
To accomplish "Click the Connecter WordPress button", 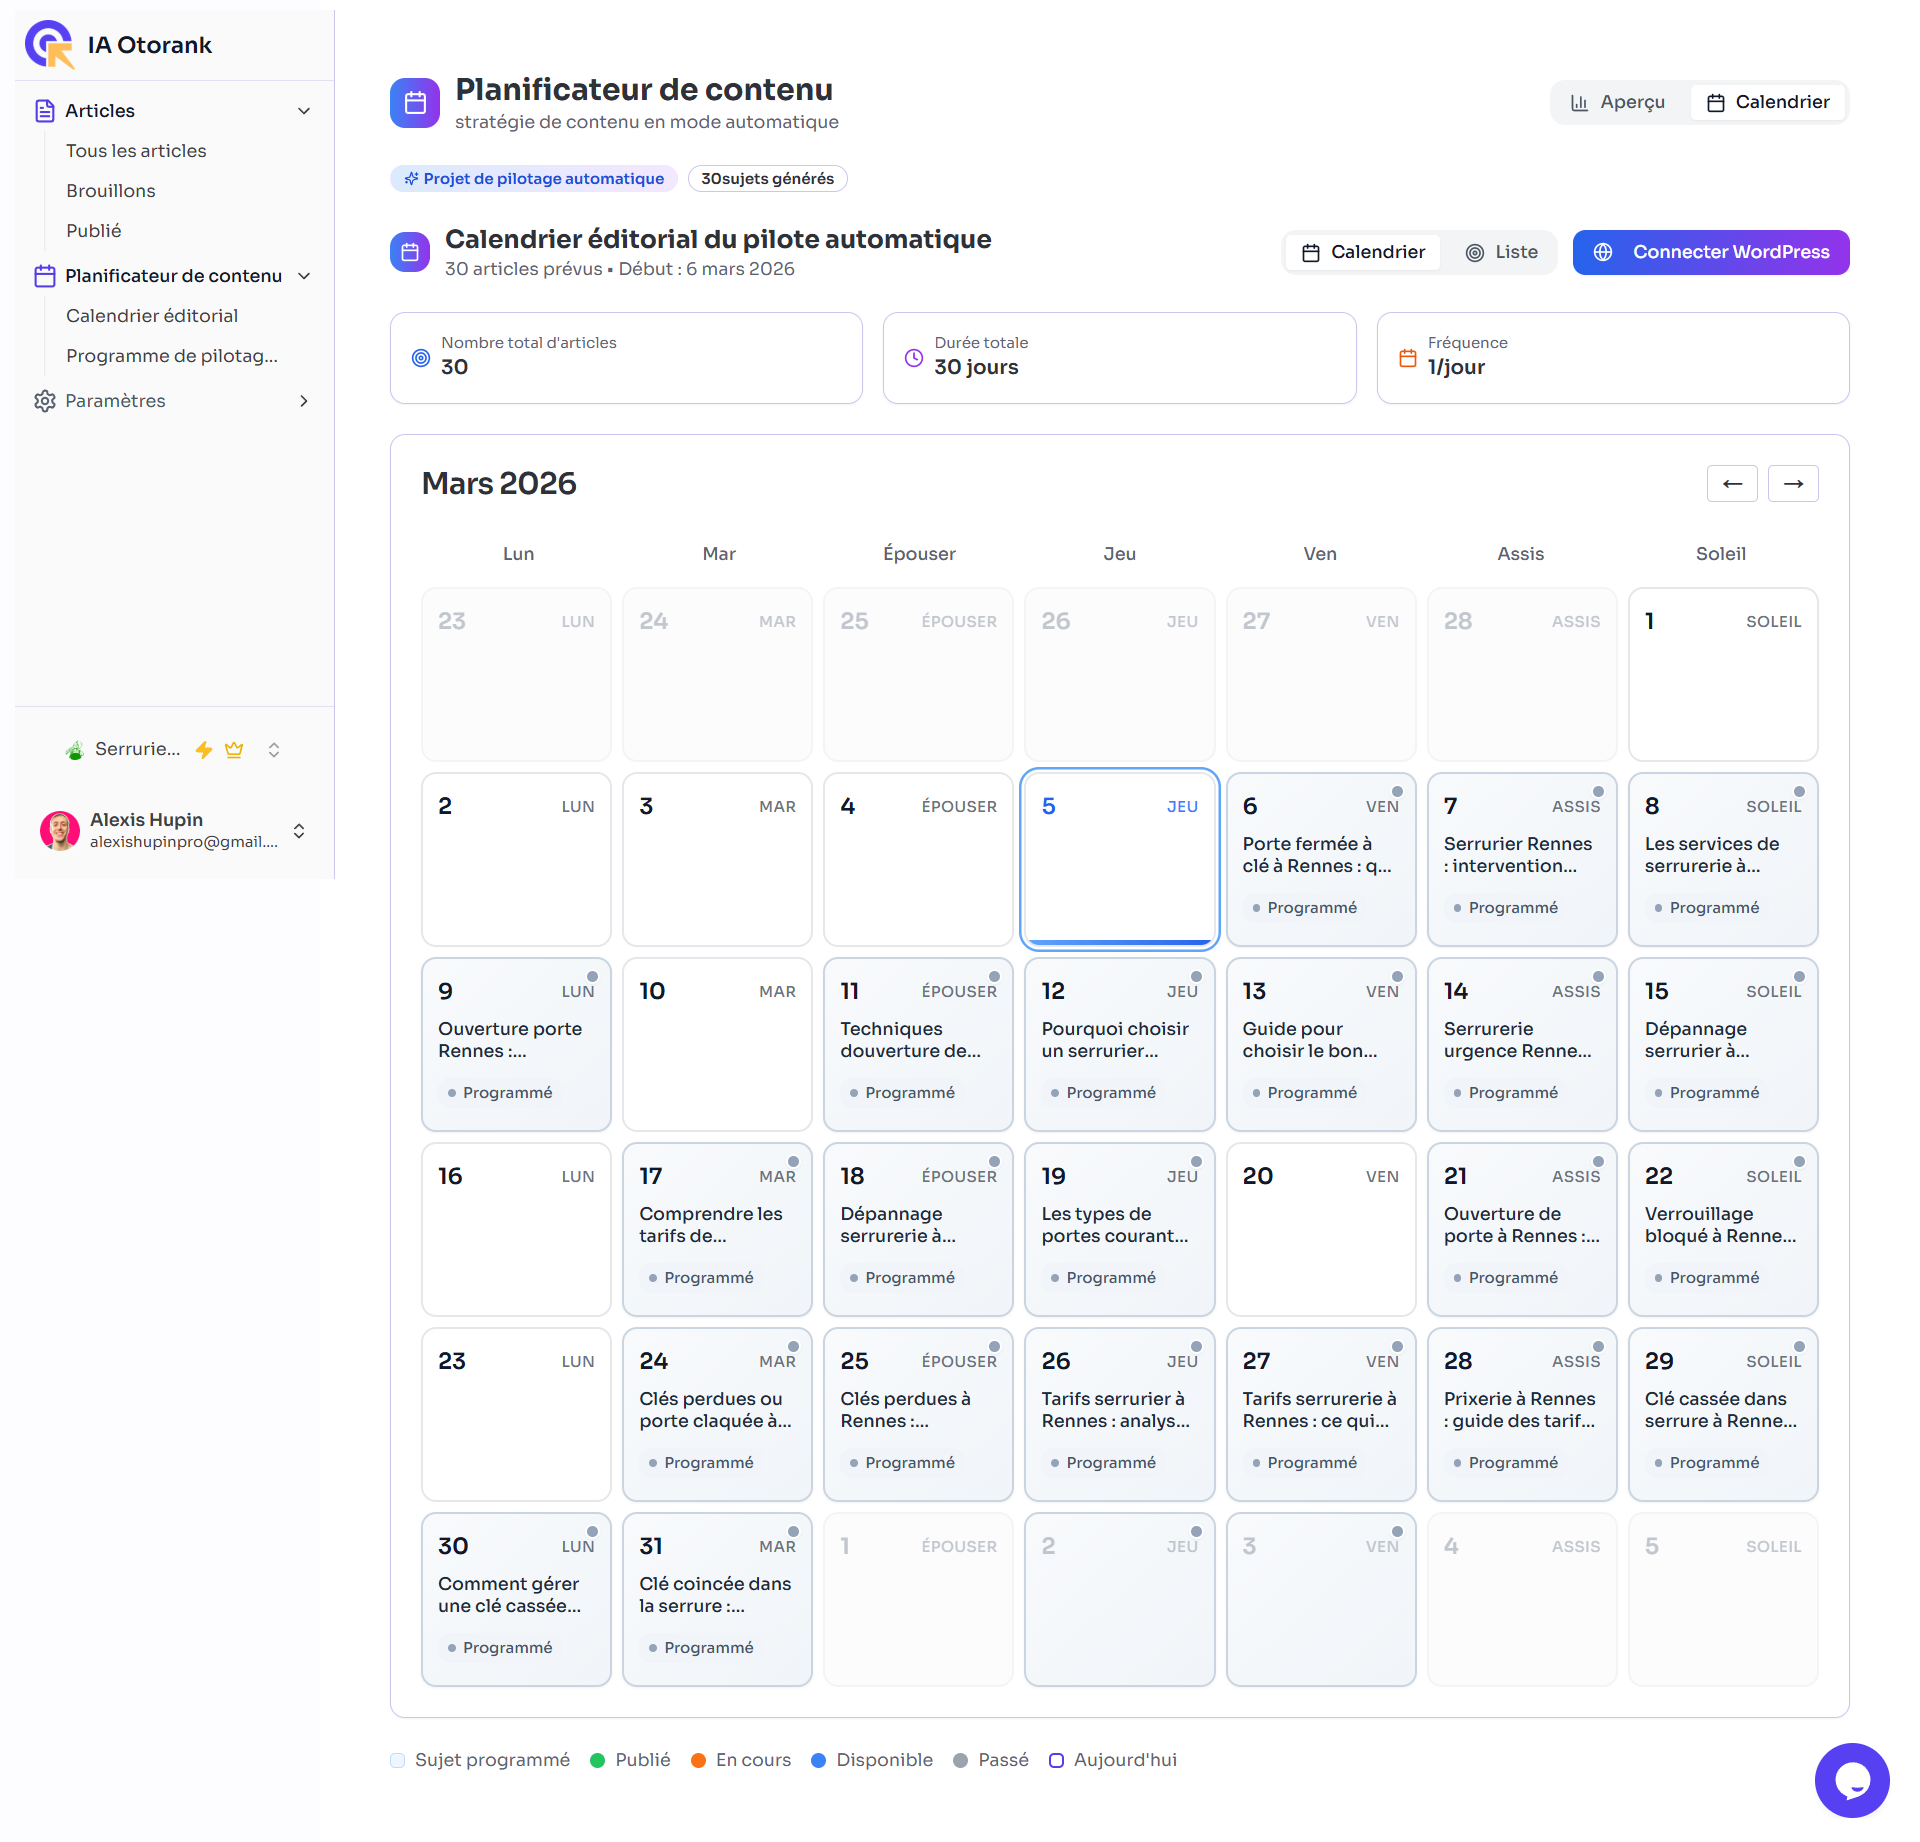I will [1710, 252].
